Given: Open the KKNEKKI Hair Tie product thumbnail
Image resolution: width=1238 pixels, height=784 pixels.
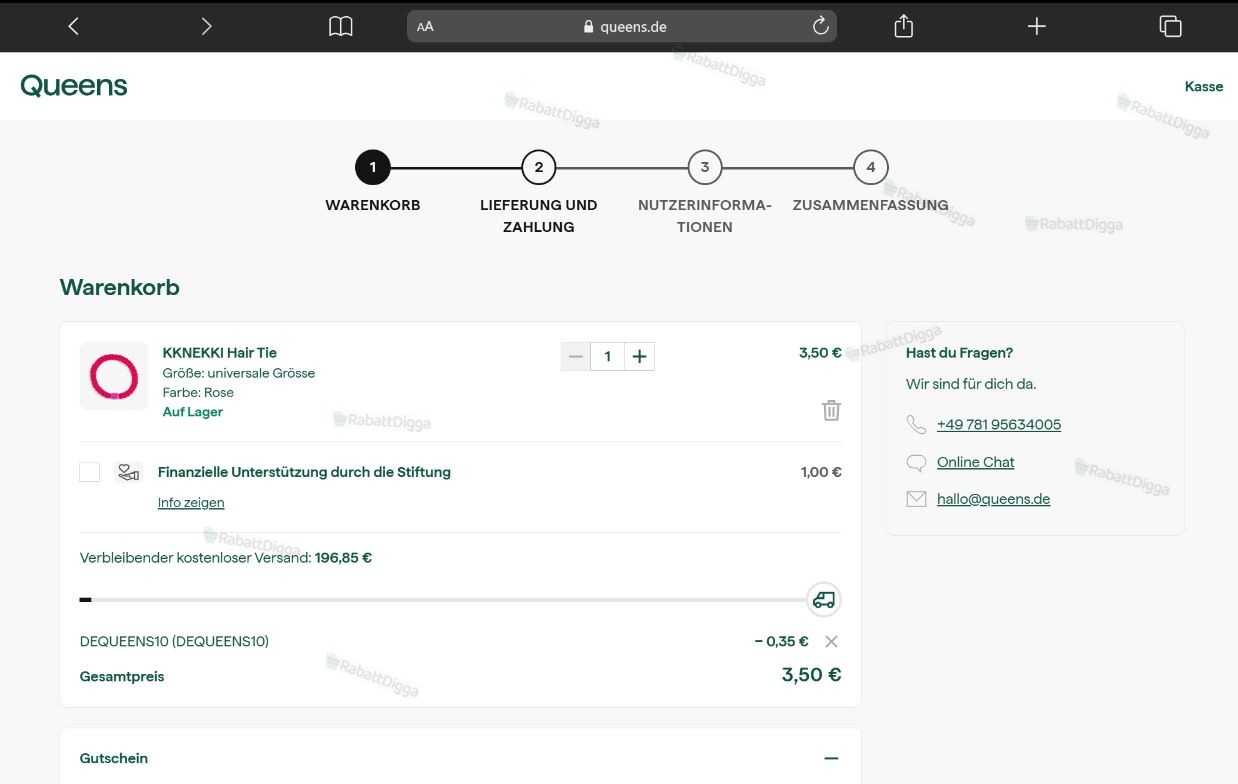Looking at the screenshot, I should click(x=114, y=376).
